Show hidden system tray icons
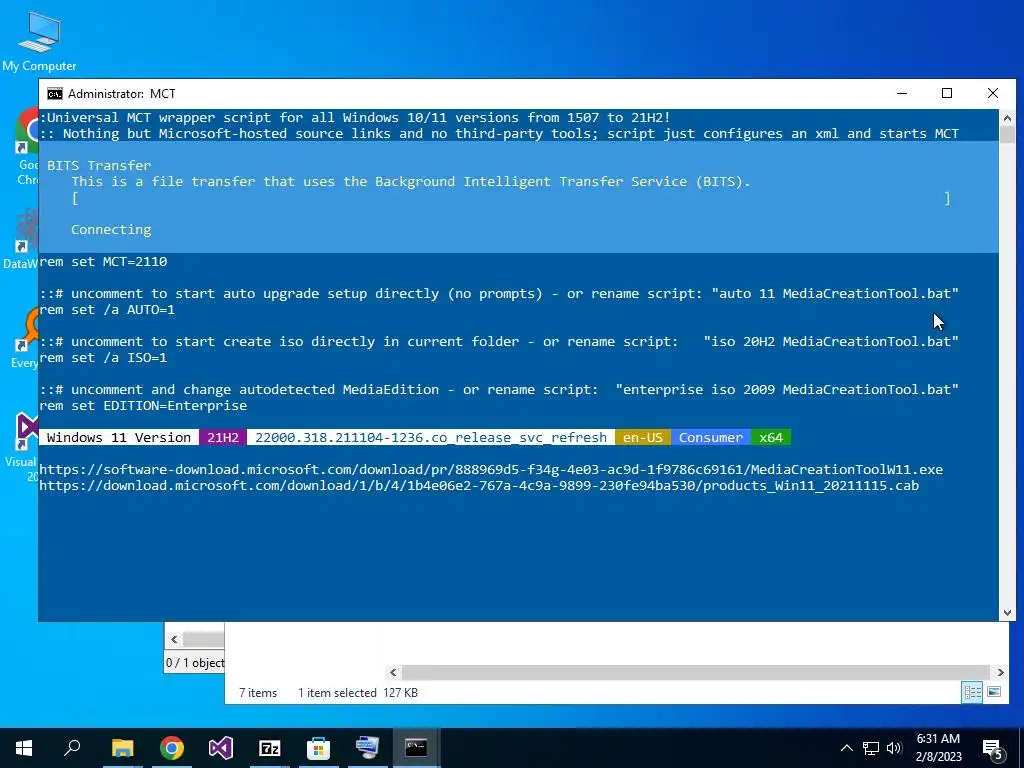Image resolution: width=1024 pixels, height=768 pixels. coord(846,748)
